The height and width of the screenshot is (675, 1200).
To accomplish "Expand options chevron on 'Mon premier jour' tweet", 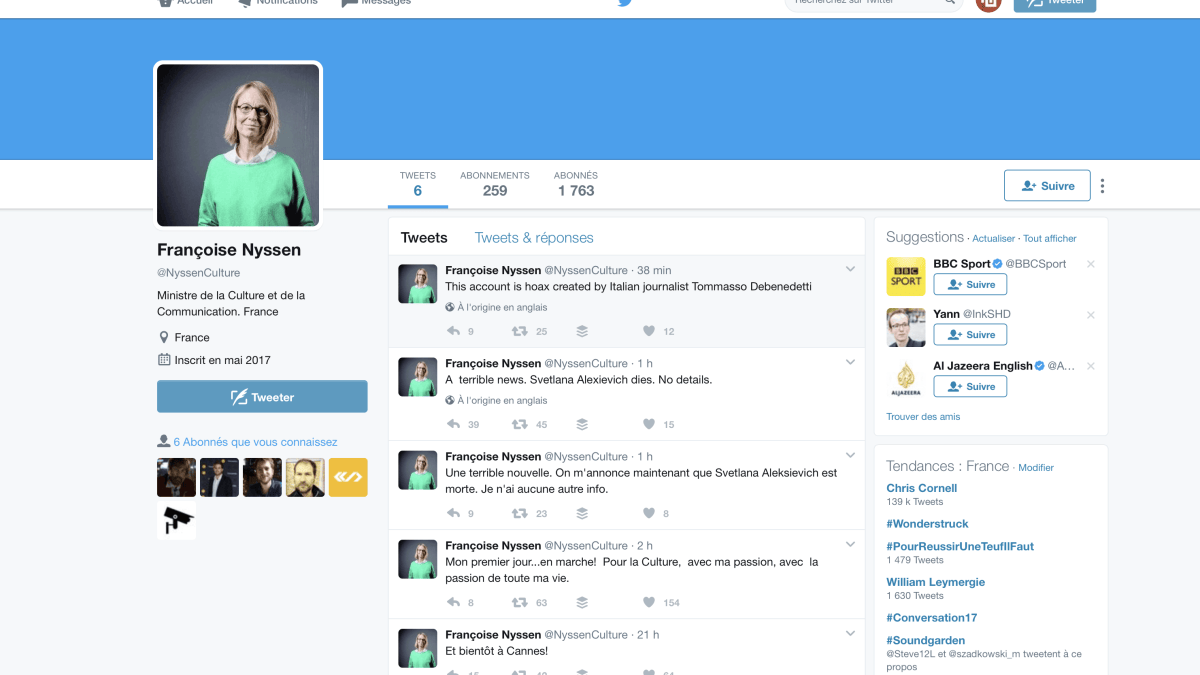I will 850,544.
